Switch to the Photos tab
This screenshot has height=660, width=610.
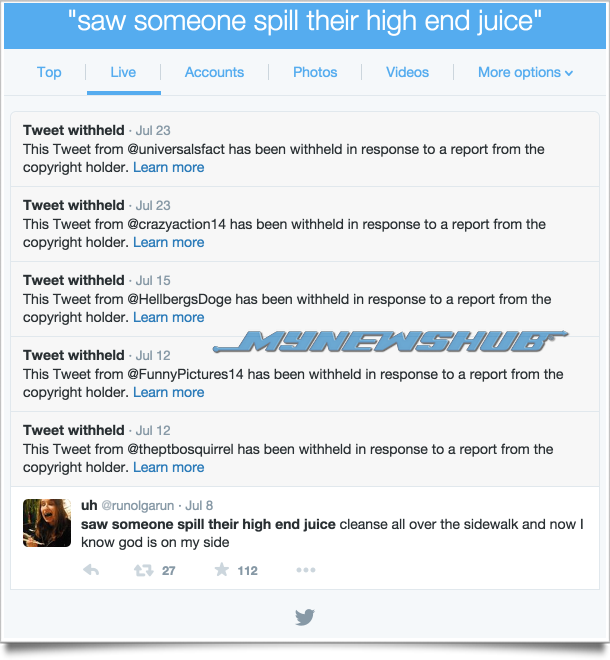(x=315, y=72)
